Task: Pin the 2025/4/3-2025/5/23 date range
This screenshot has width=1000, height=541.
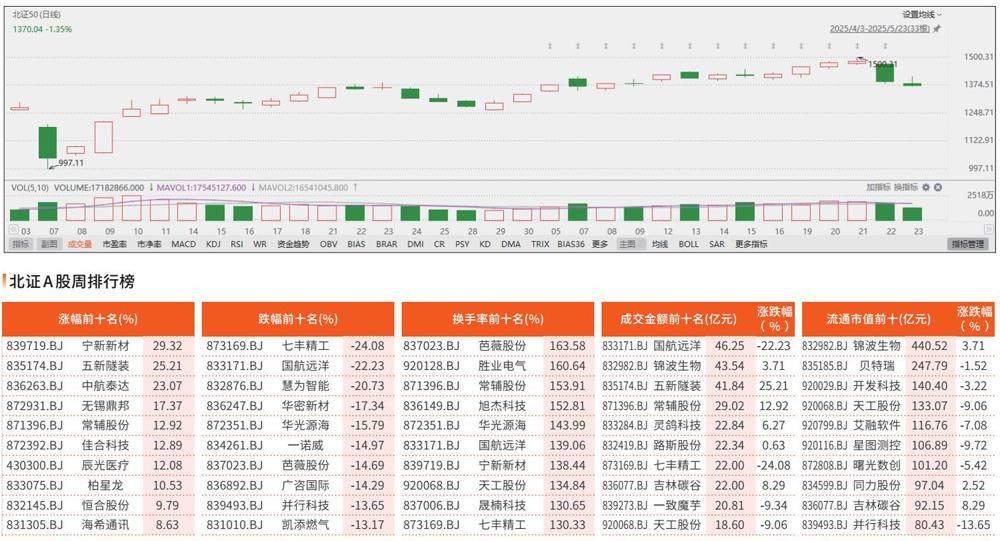Action: (x=937, y=29)
